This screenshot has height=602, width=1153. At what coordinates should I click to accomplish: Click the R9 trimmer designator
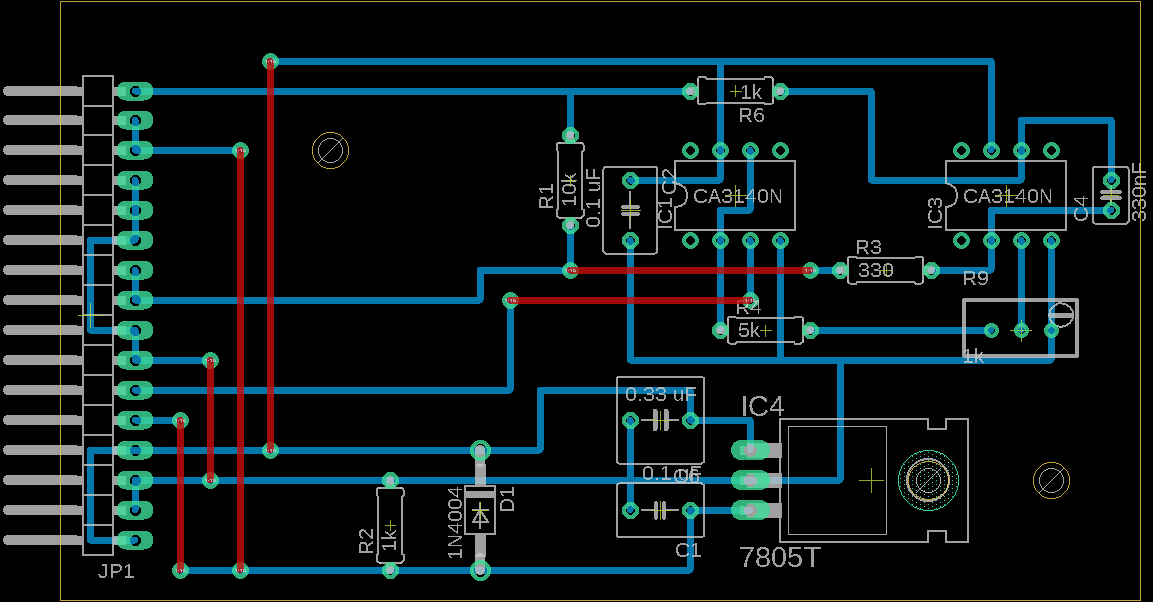pyautogui.click(x=976, y=279)
